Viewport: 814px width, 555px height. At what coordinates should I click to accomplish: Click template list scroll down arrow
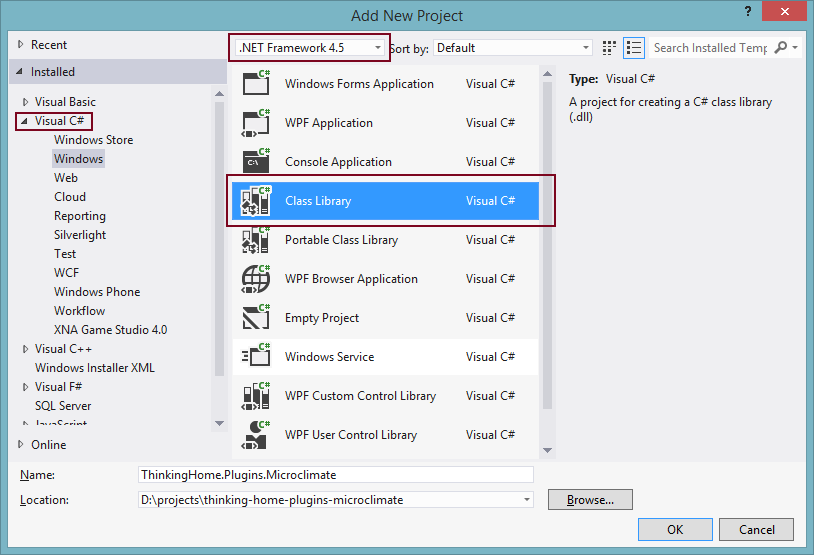tap(547, 450)
